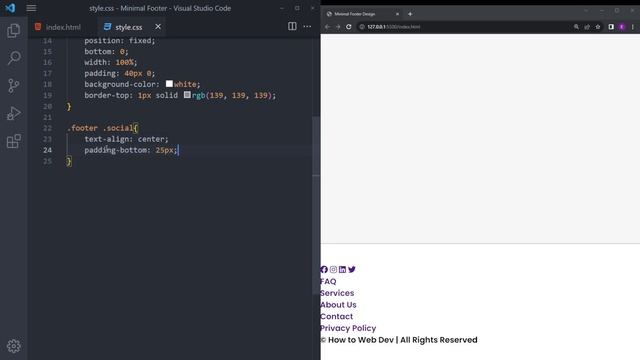This screenshot has width=640, height=360.
Task: Click the white color swatch on line 18
Action: point(169,84)
